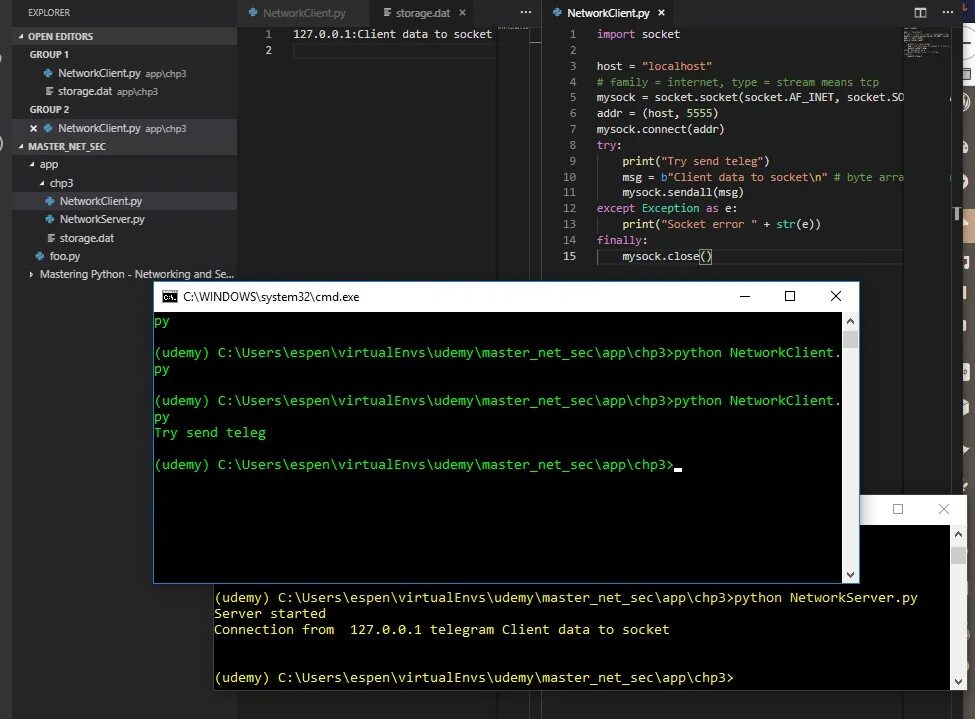Switch to NetworkClient.py tab in left editor group

[304, 12]
